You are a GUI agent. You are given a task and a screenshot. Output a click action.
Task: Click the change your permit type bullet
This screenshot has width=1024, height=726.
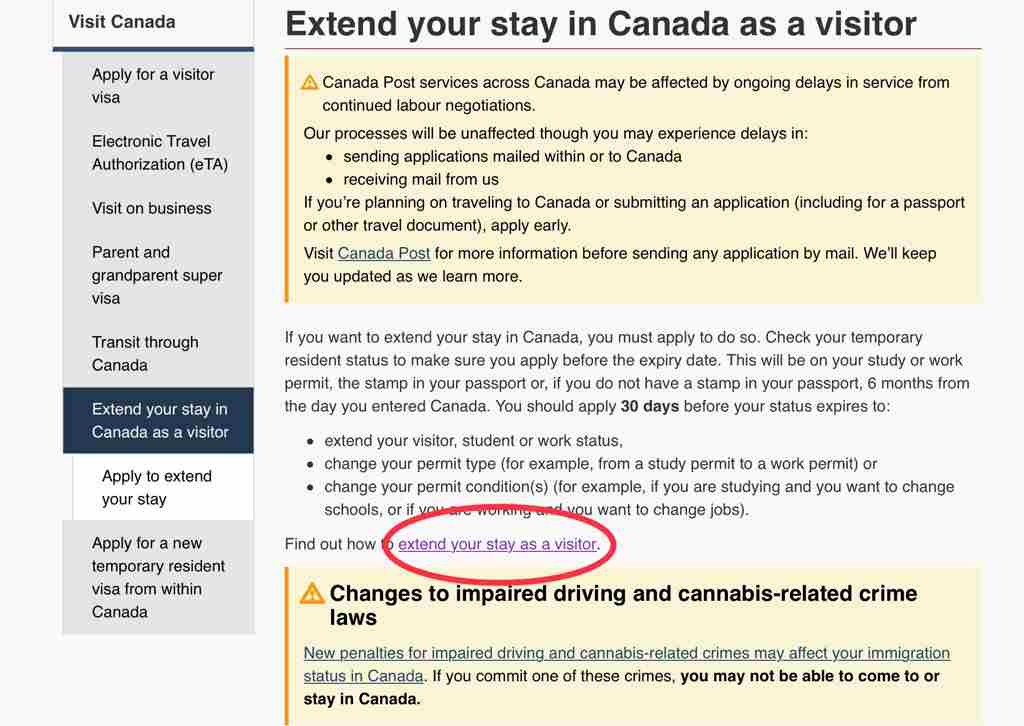[x=600, y=464]
